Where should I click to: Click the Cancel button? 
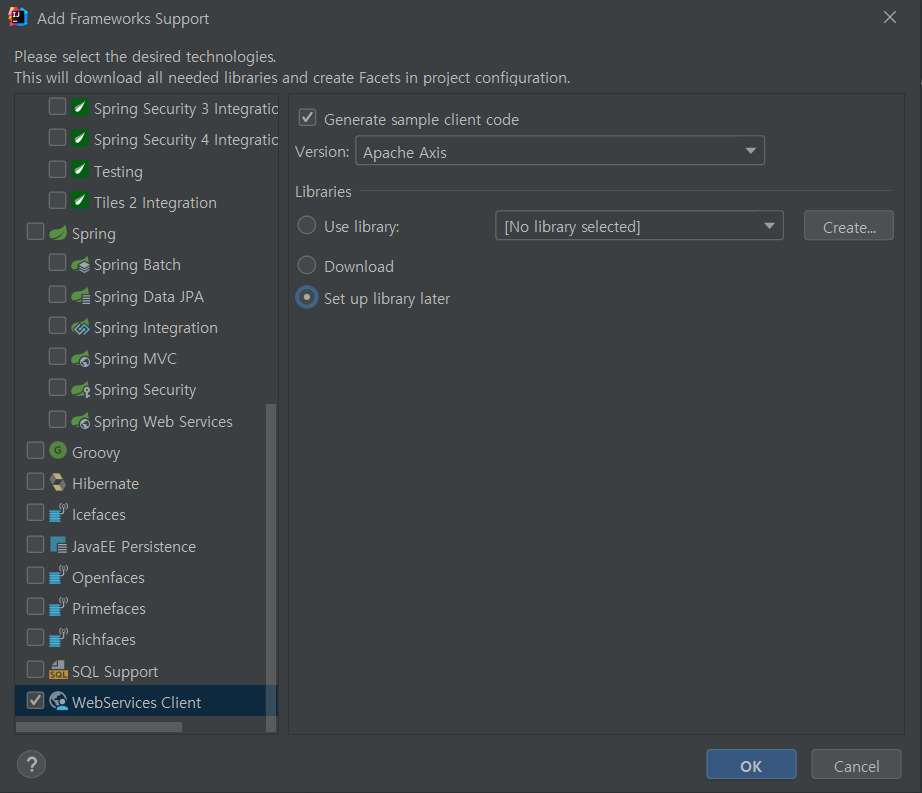856,764
